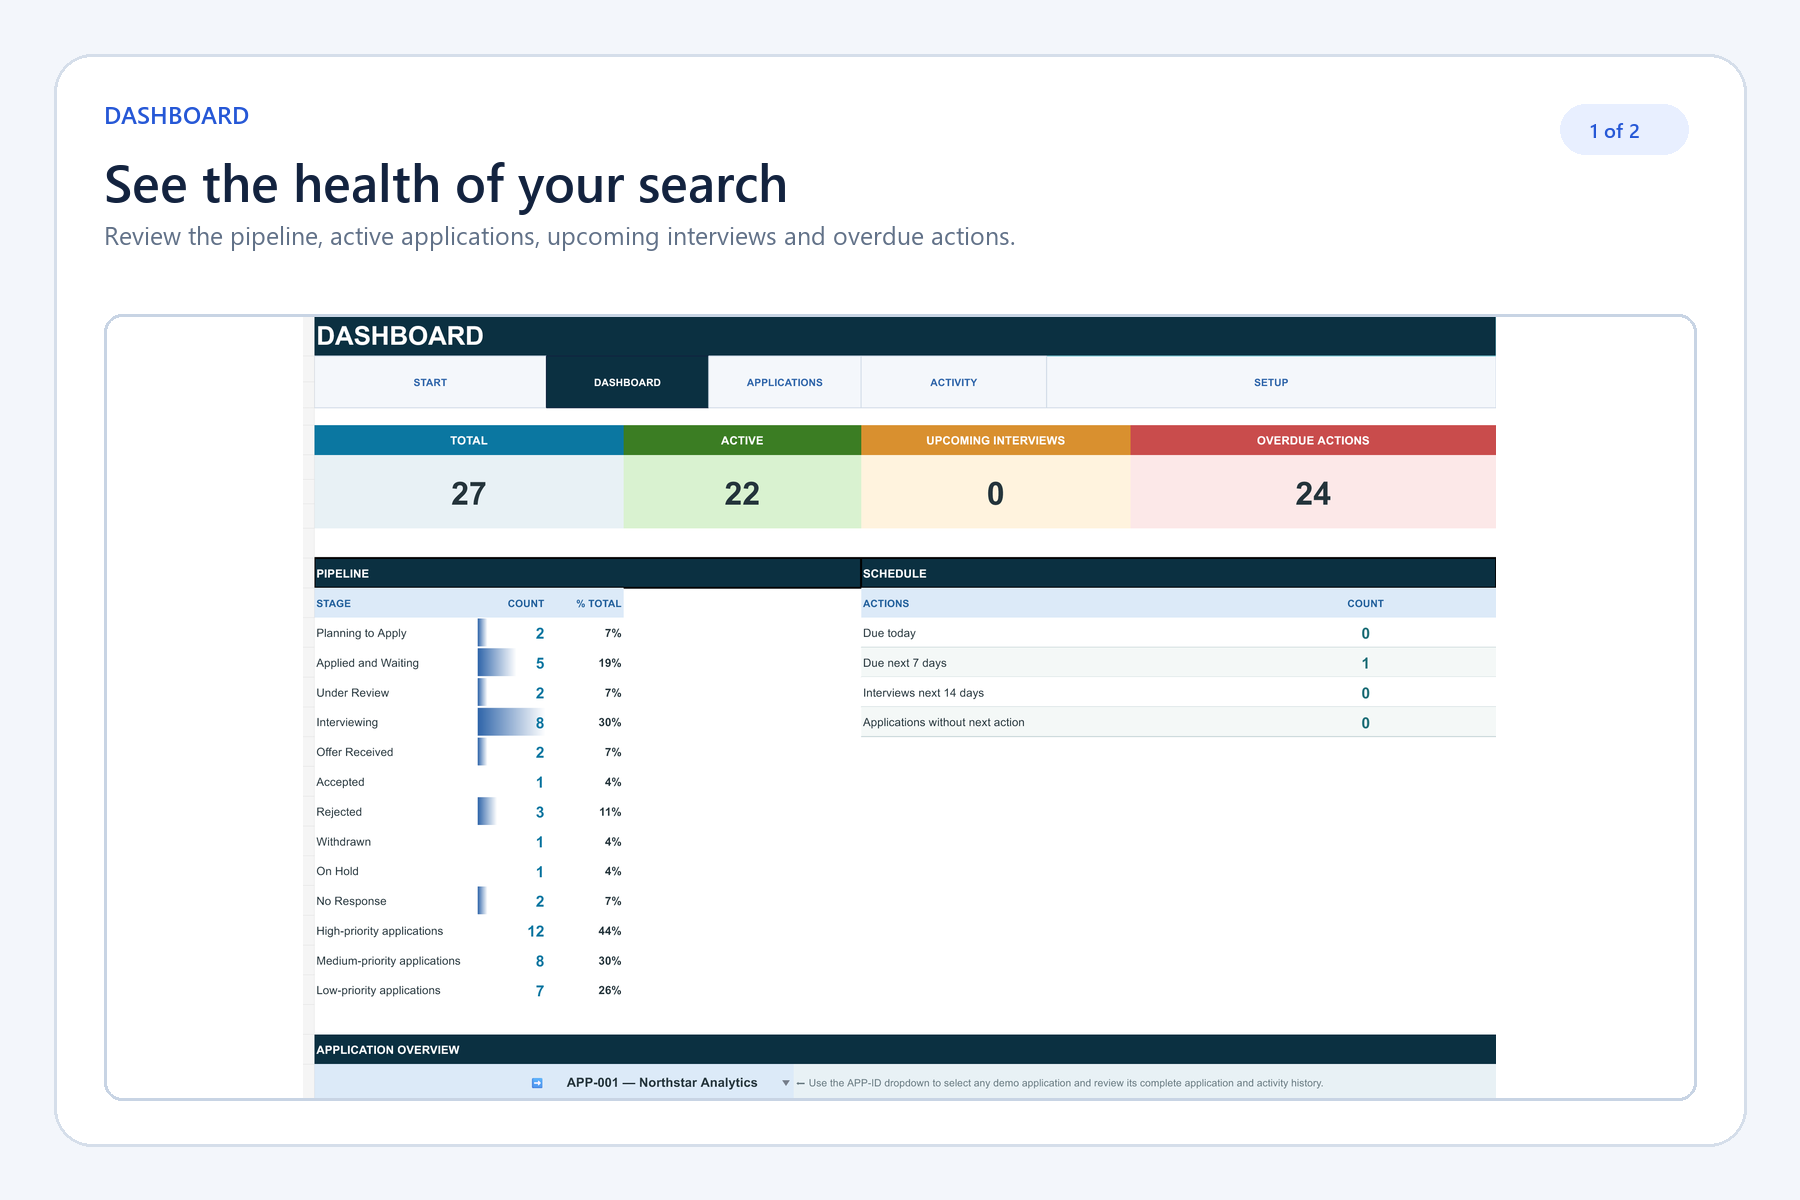
Task: Open the DASHBOARD tab
Action: click(x=627, y=382)
